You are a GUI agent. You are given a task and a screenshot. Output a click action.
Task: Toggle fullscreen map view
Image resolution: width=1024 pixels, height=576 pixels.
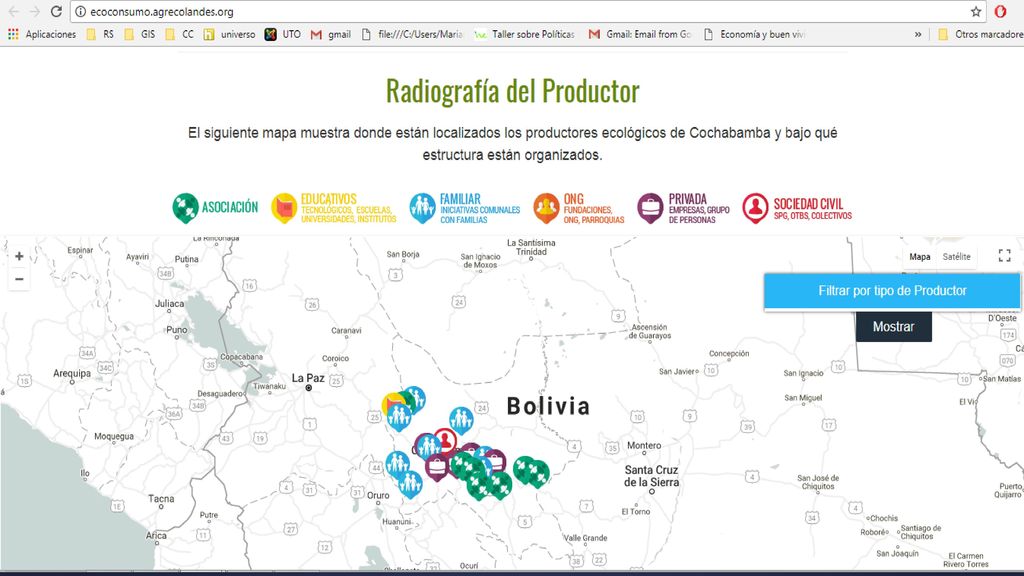click(x=1004, y=256)
